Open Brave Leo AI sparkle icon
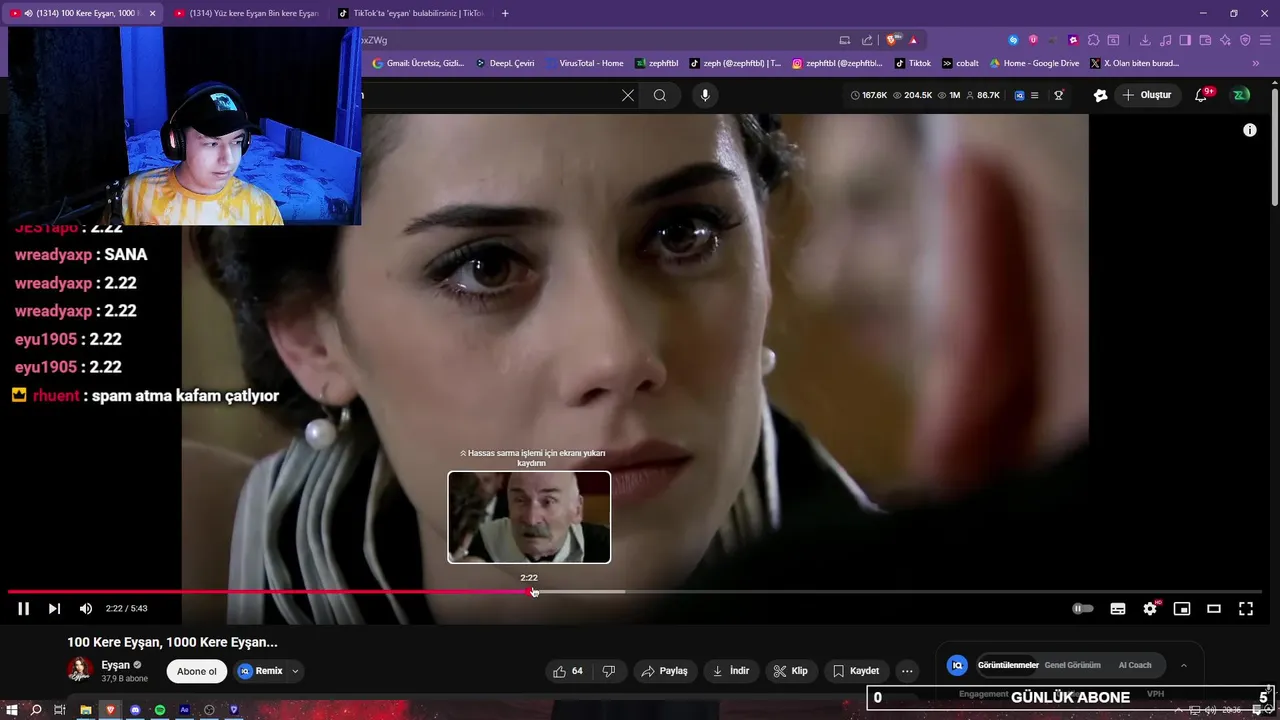1280x720 pixels. (x=1225, y=40)
